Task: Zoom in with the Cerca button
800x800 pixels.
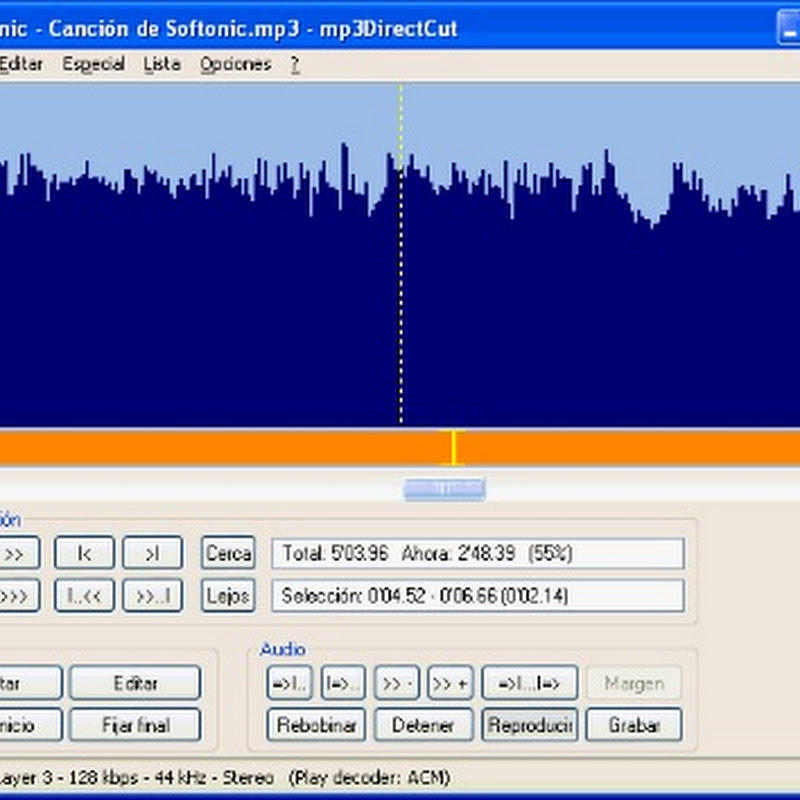Action: point(228,553)
